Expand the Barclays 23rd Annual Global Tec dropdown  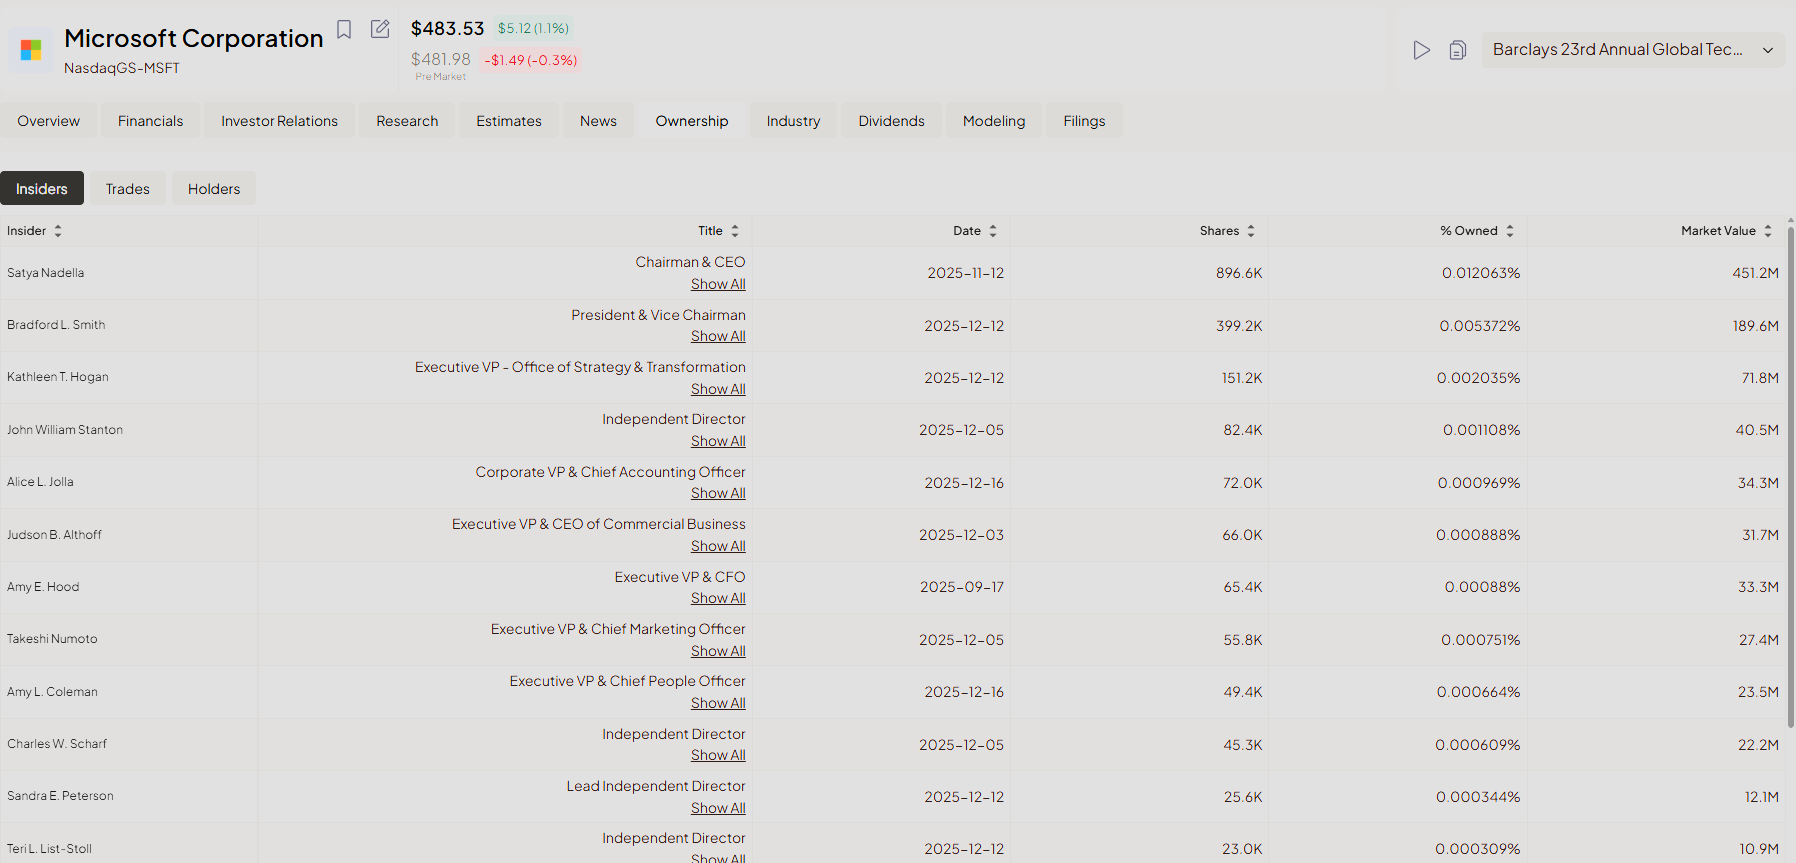1633,50
